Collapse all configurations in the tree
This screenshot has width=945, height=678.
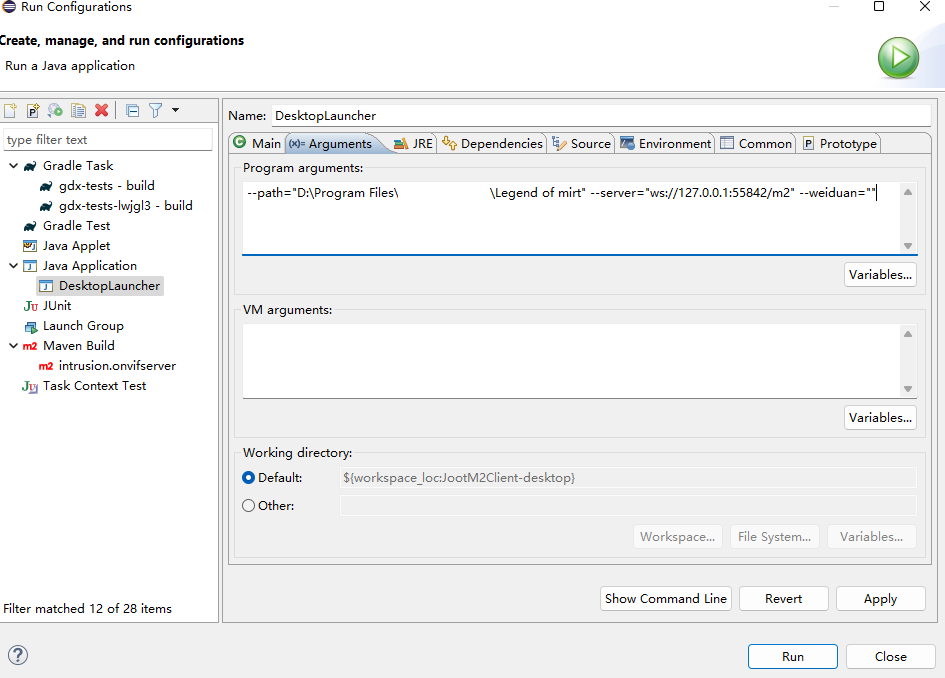(x=132, y=110)
